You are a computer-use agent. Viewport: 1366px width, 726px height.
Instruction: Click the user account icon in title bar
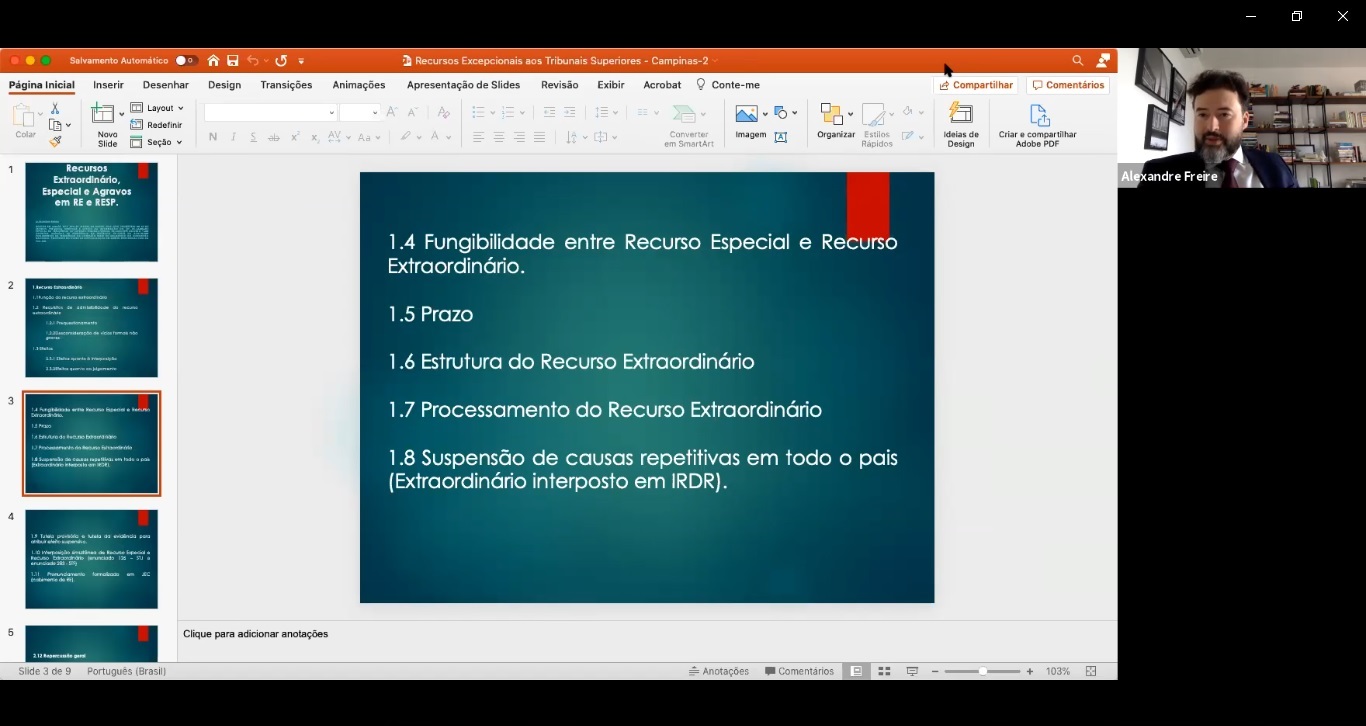(x=1103, y=61)
